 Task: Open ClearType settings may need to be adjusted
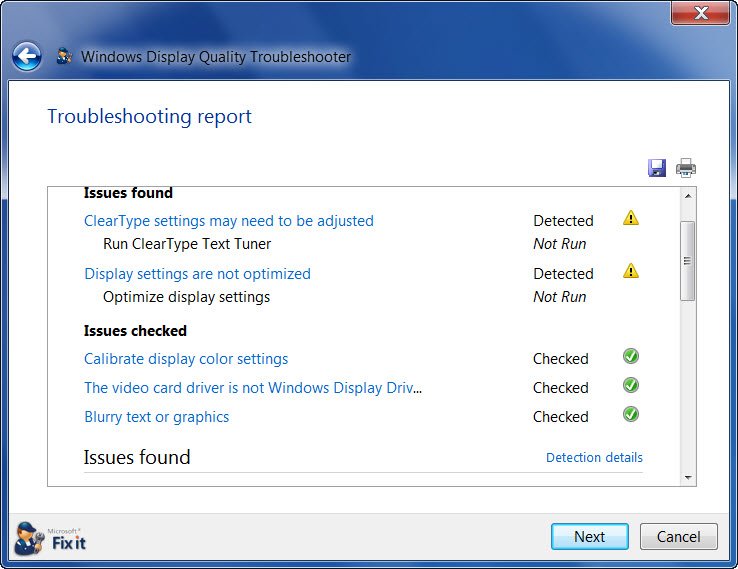point(229,221)
